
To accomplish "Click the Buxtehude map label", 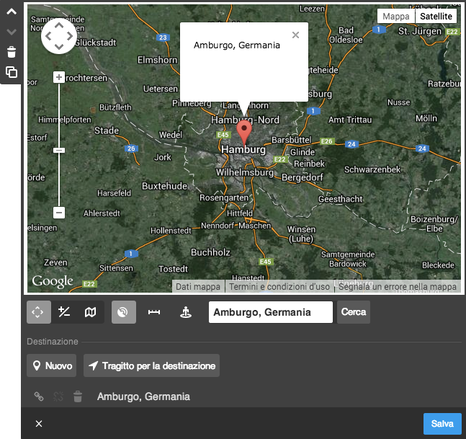I will coord(165,186).
